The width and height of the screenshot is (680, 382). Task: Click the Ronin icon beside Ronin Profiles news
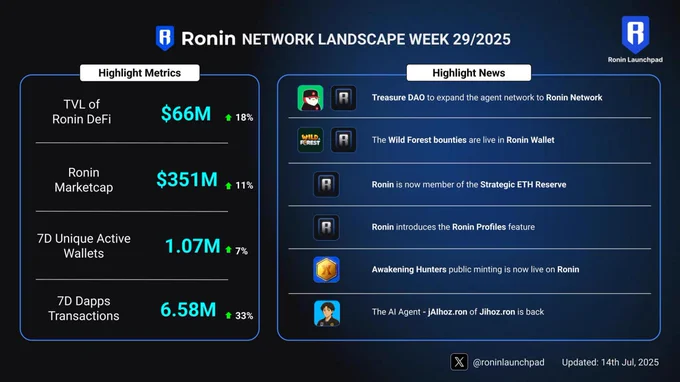click(x=326, y=227)
